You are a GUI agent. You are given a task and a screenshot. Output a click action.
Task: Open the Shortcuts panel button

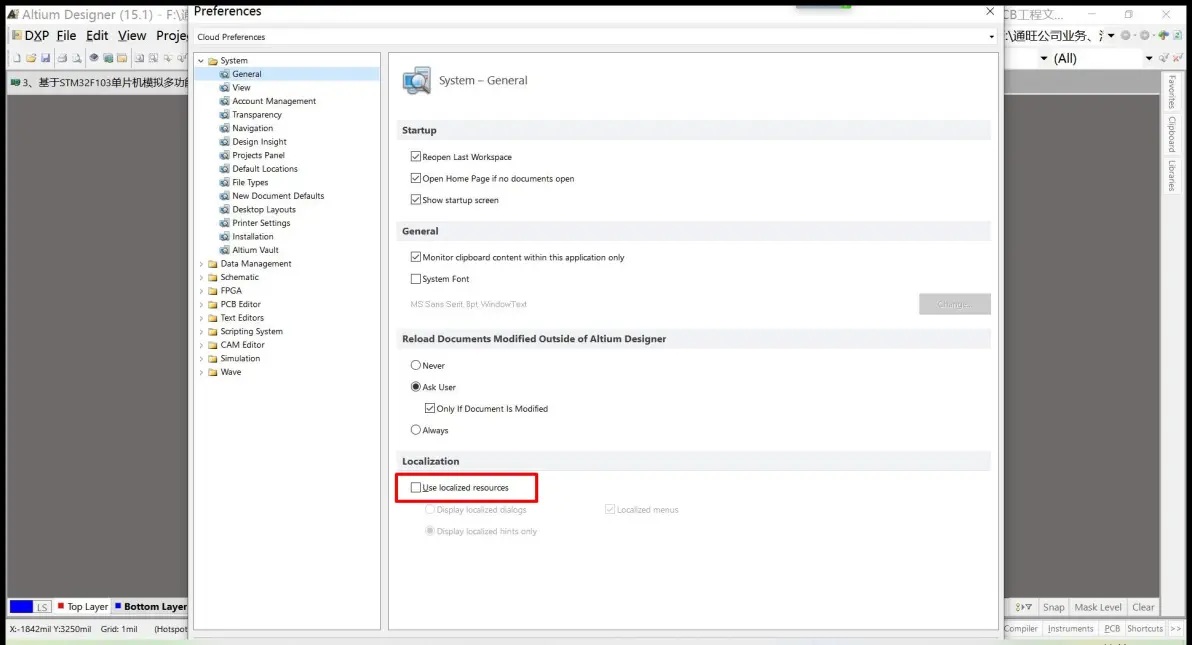[x=1145, y=629]
